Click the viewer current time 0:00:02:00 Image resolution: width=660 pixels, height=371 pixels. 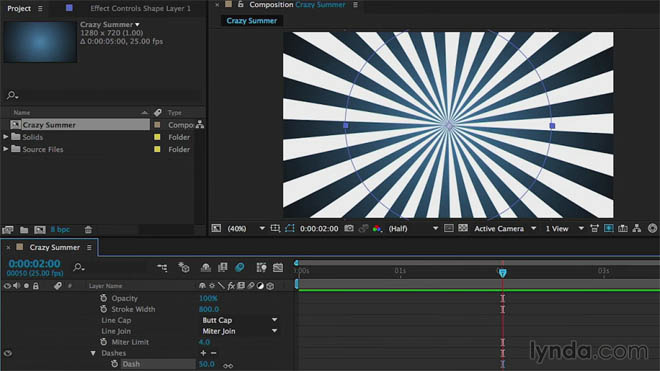tap(319, 228)
